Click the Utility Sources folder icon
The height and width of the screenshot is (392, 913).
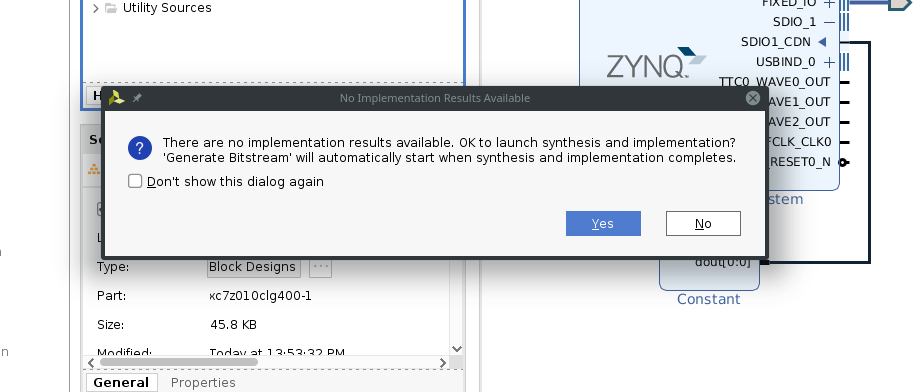coord(111,8)
